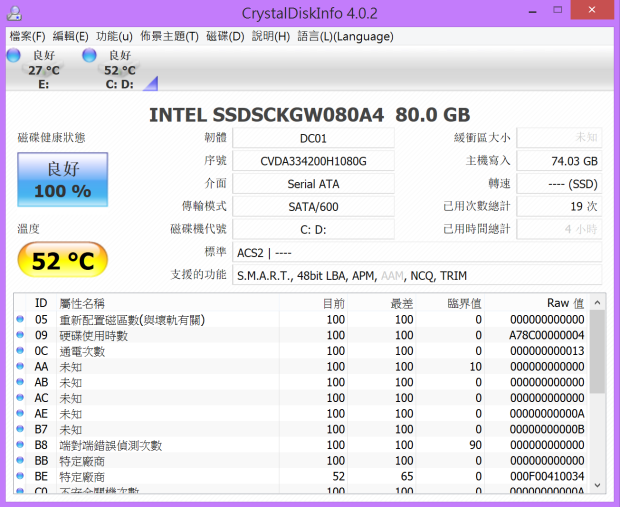Click status dot for attribute BB row
The width and height of the screenshot is (620, 507).
pos(20,460)
